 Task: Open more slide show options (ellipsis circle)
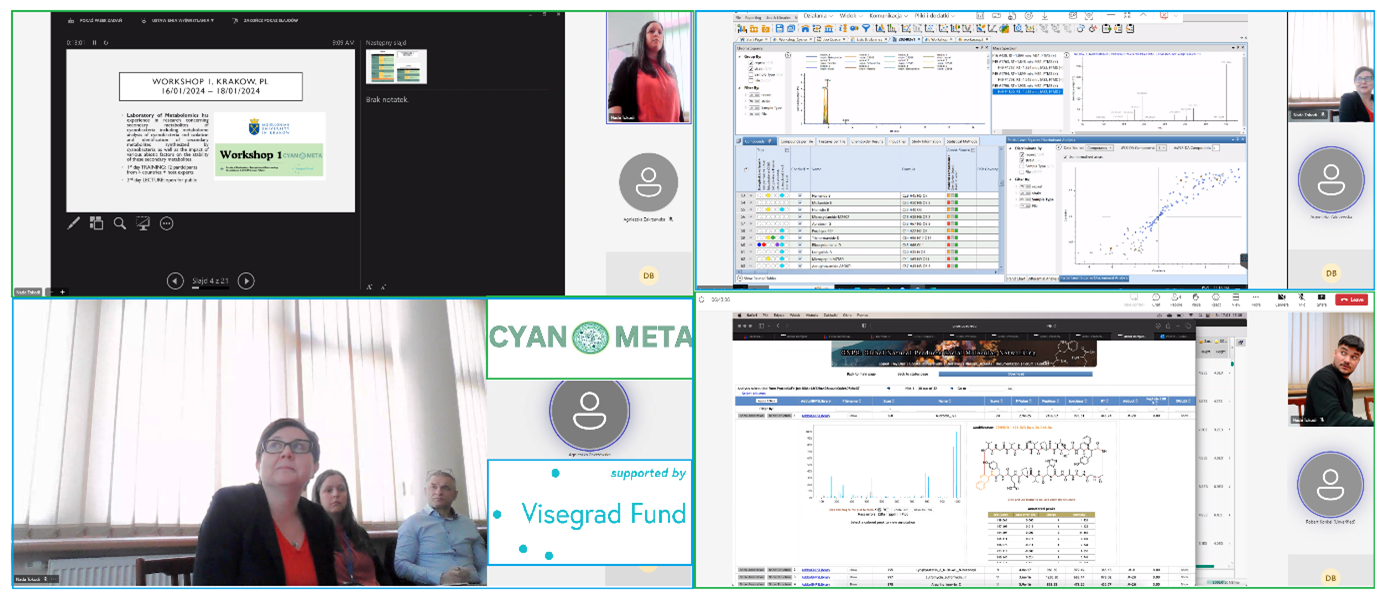[167, 223]
